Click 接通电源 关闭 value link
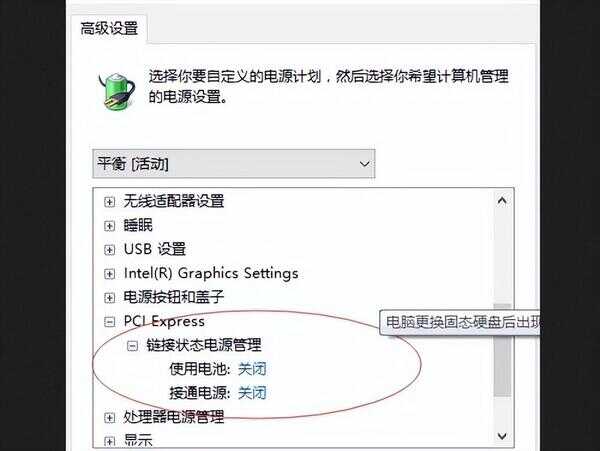 click(252, 393)
